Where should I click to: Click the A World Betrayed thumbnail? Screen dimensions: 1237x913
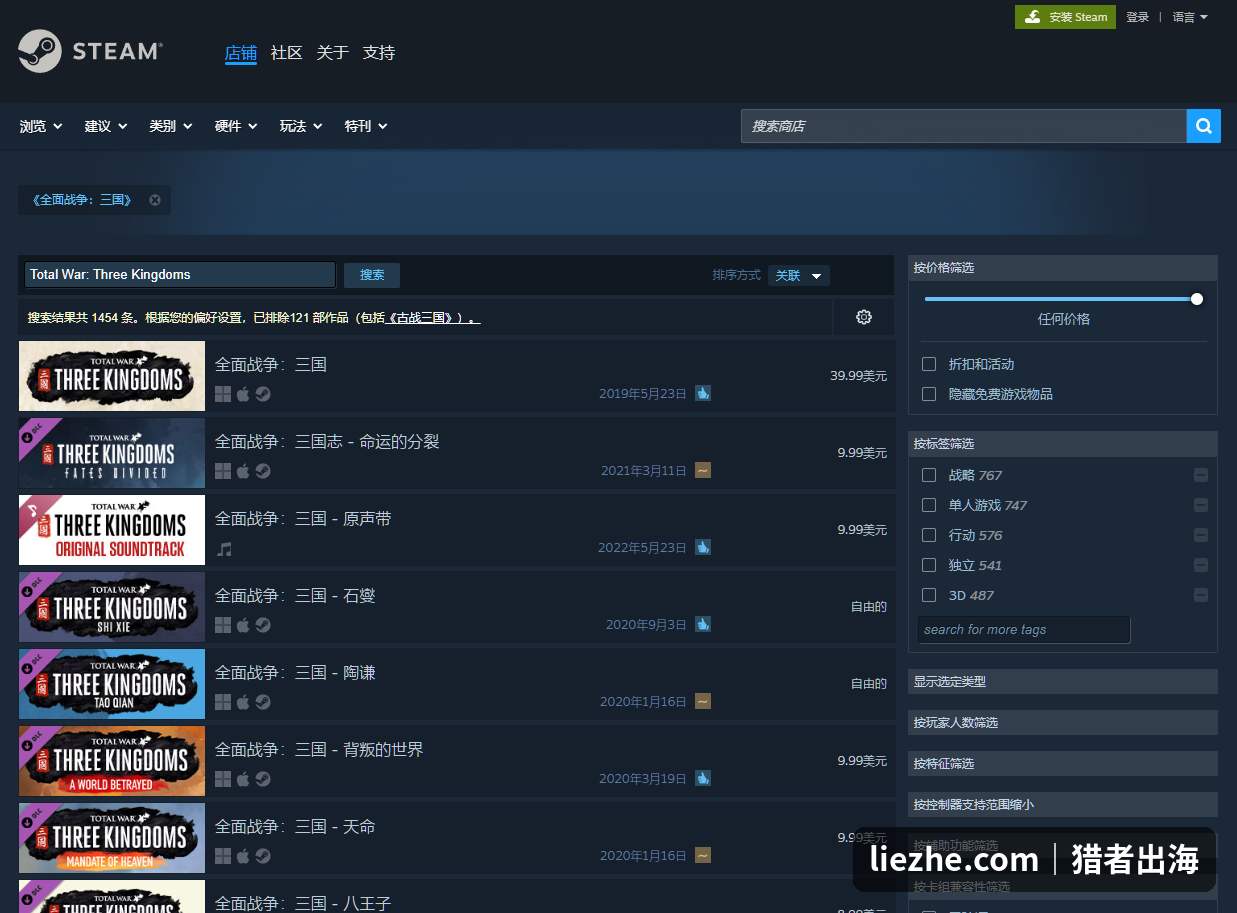(x=112, y=761)
